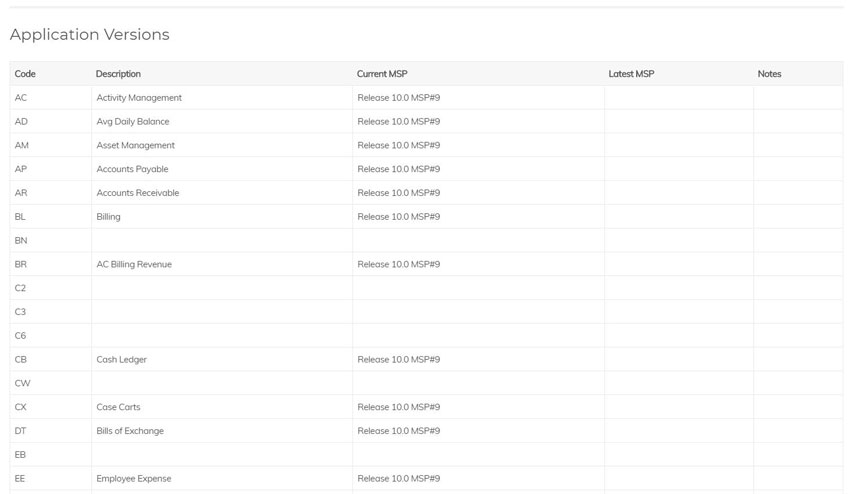This screenshot has width=850, height=494.
Task: Select Current MSP value in the CB row
Action: pyautogui.click(x=398, y=360)
